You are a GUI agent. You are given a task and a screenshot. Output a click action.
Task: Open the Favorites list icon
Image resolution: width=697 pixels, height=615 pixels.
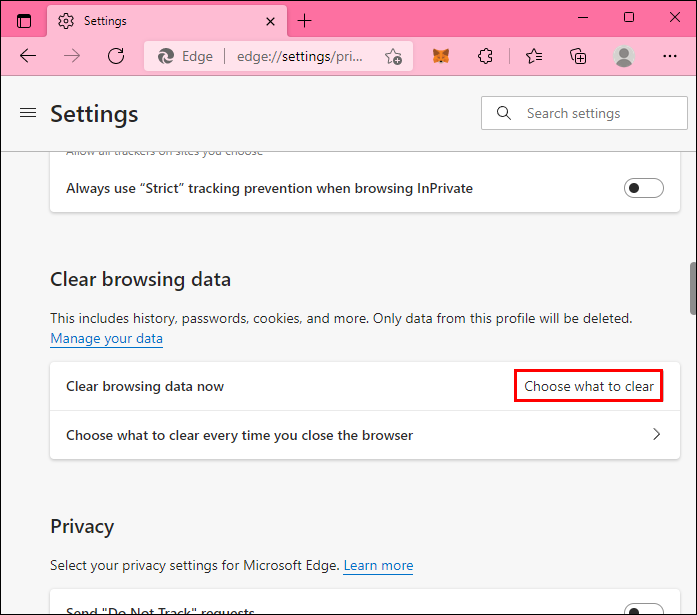click(x=534, y=56)
